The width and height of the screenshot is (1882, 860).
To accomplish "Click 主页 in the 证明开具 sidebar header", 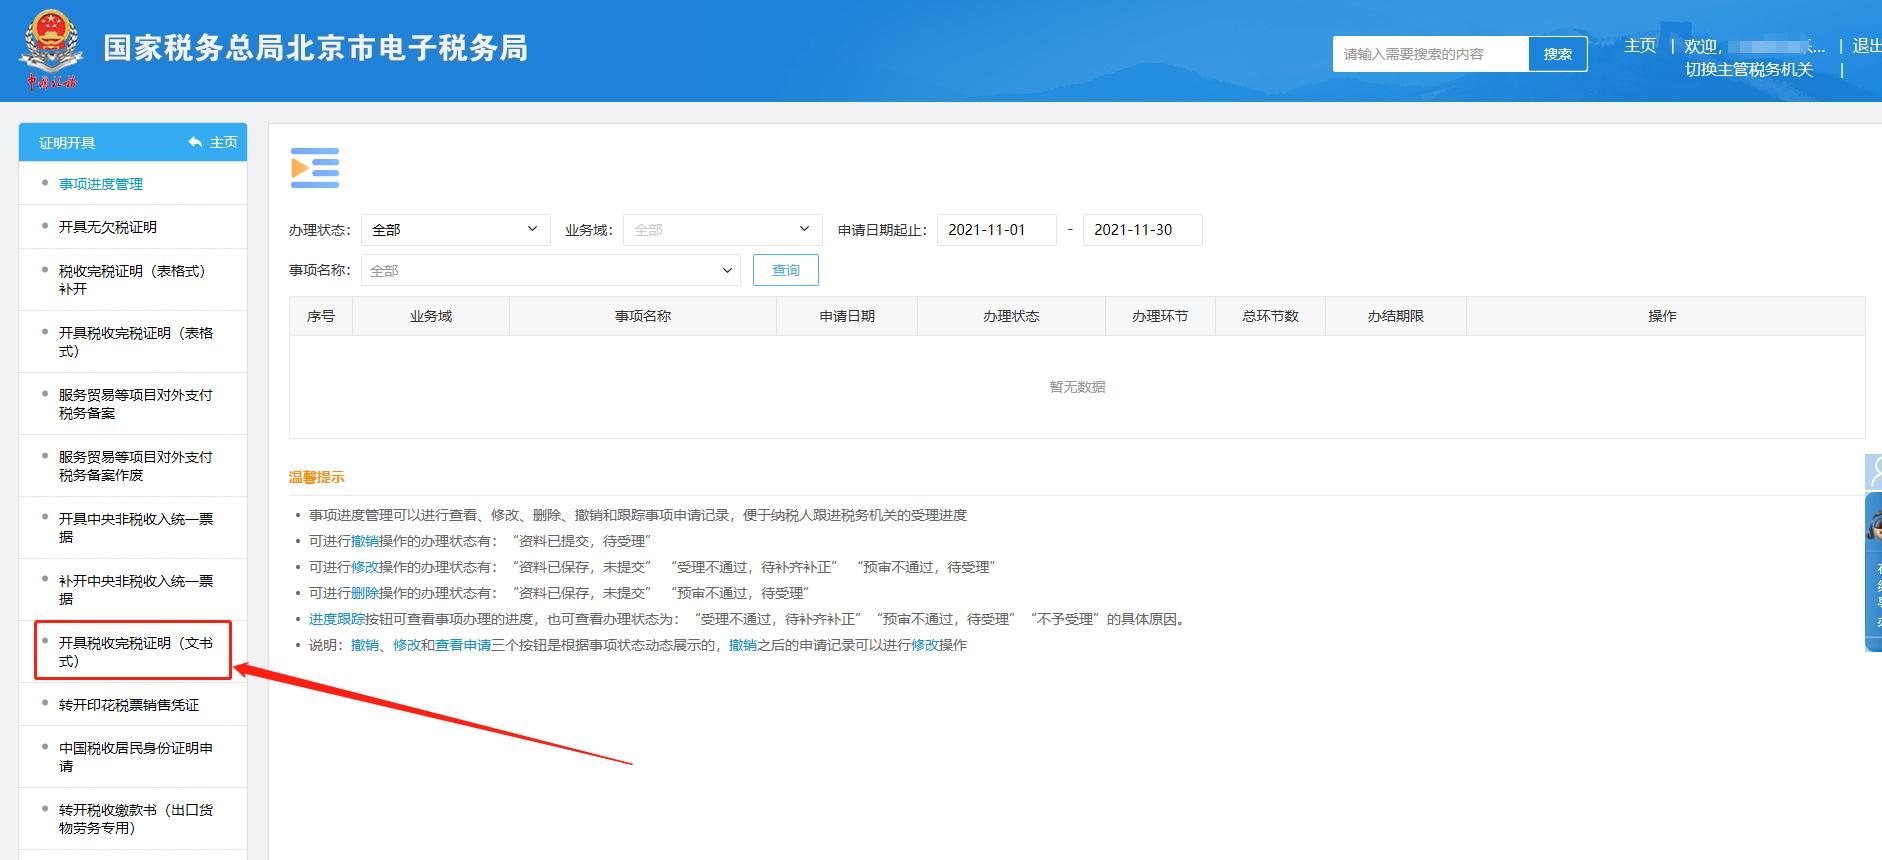I will [223, 143].
